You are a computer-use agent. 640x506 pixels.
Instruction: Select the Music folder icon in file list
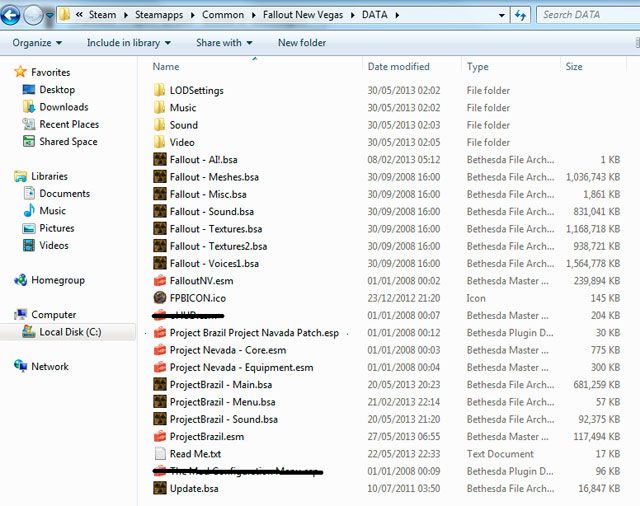coord(160,108)
